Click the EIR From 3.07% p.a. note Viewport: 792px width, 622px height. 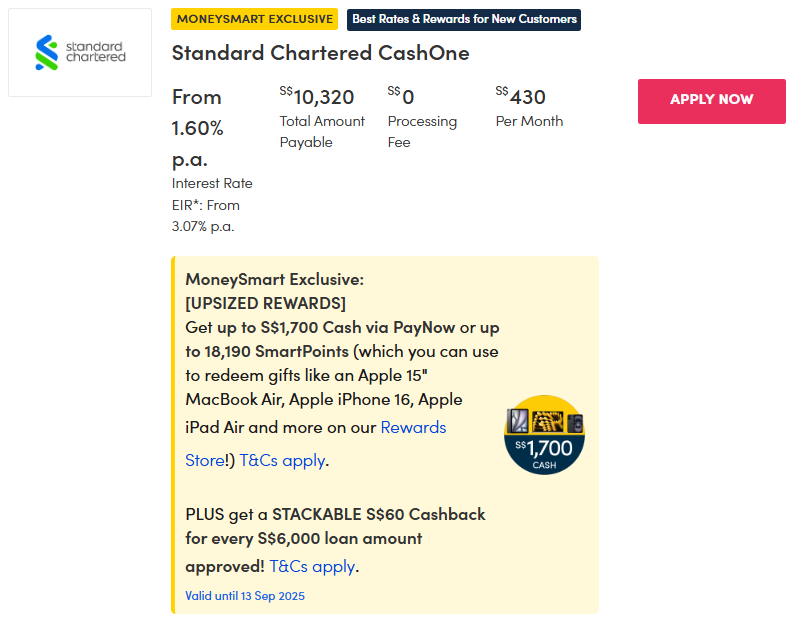pos(206,215)
